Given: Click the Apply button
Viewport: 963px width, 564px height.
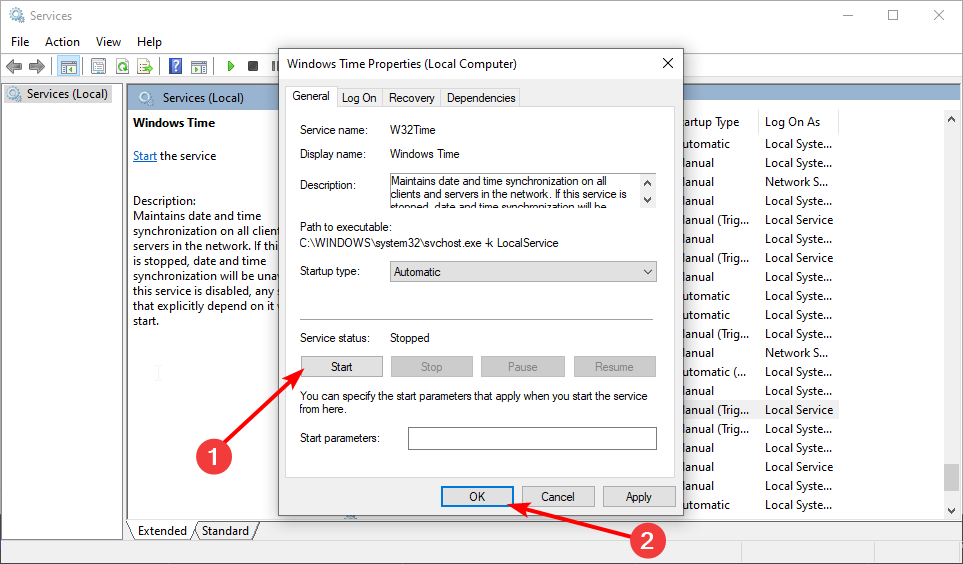Looking at the screenshot, I should (639, 496).
